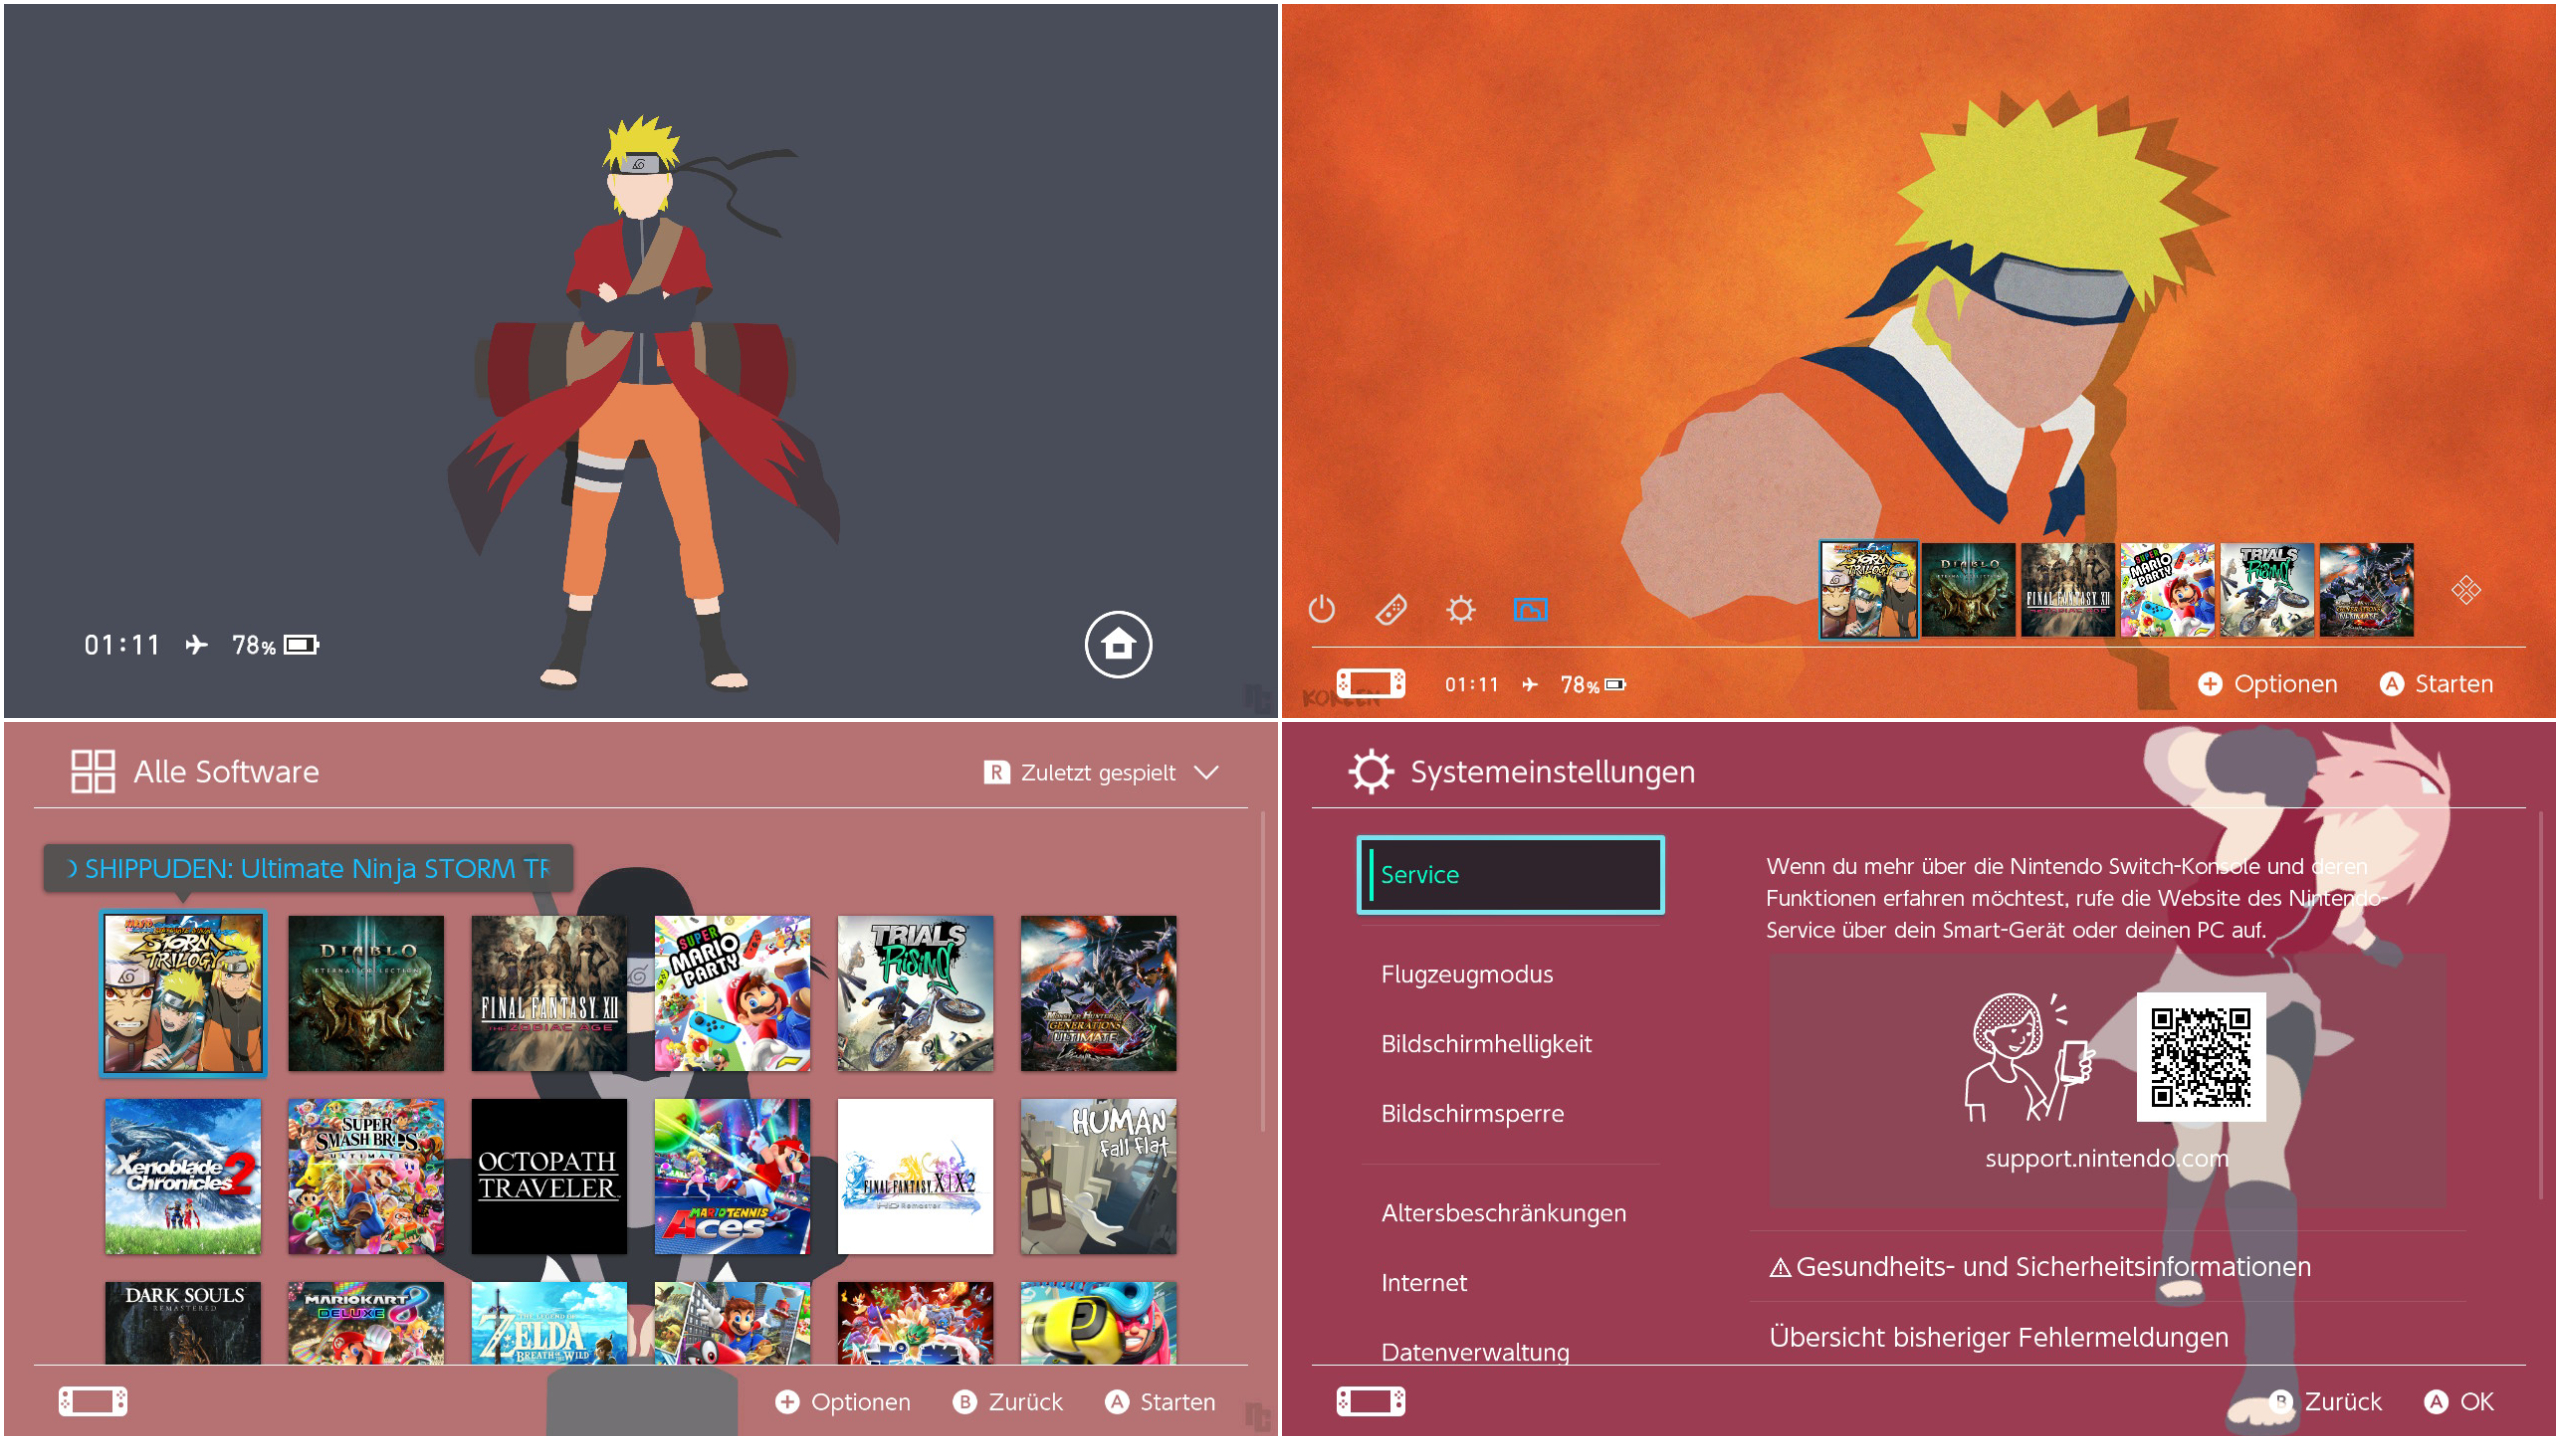The image size is (2560, 1440).
Task: Click the console icon in the home screen footer
Action: pos(1370,684)
